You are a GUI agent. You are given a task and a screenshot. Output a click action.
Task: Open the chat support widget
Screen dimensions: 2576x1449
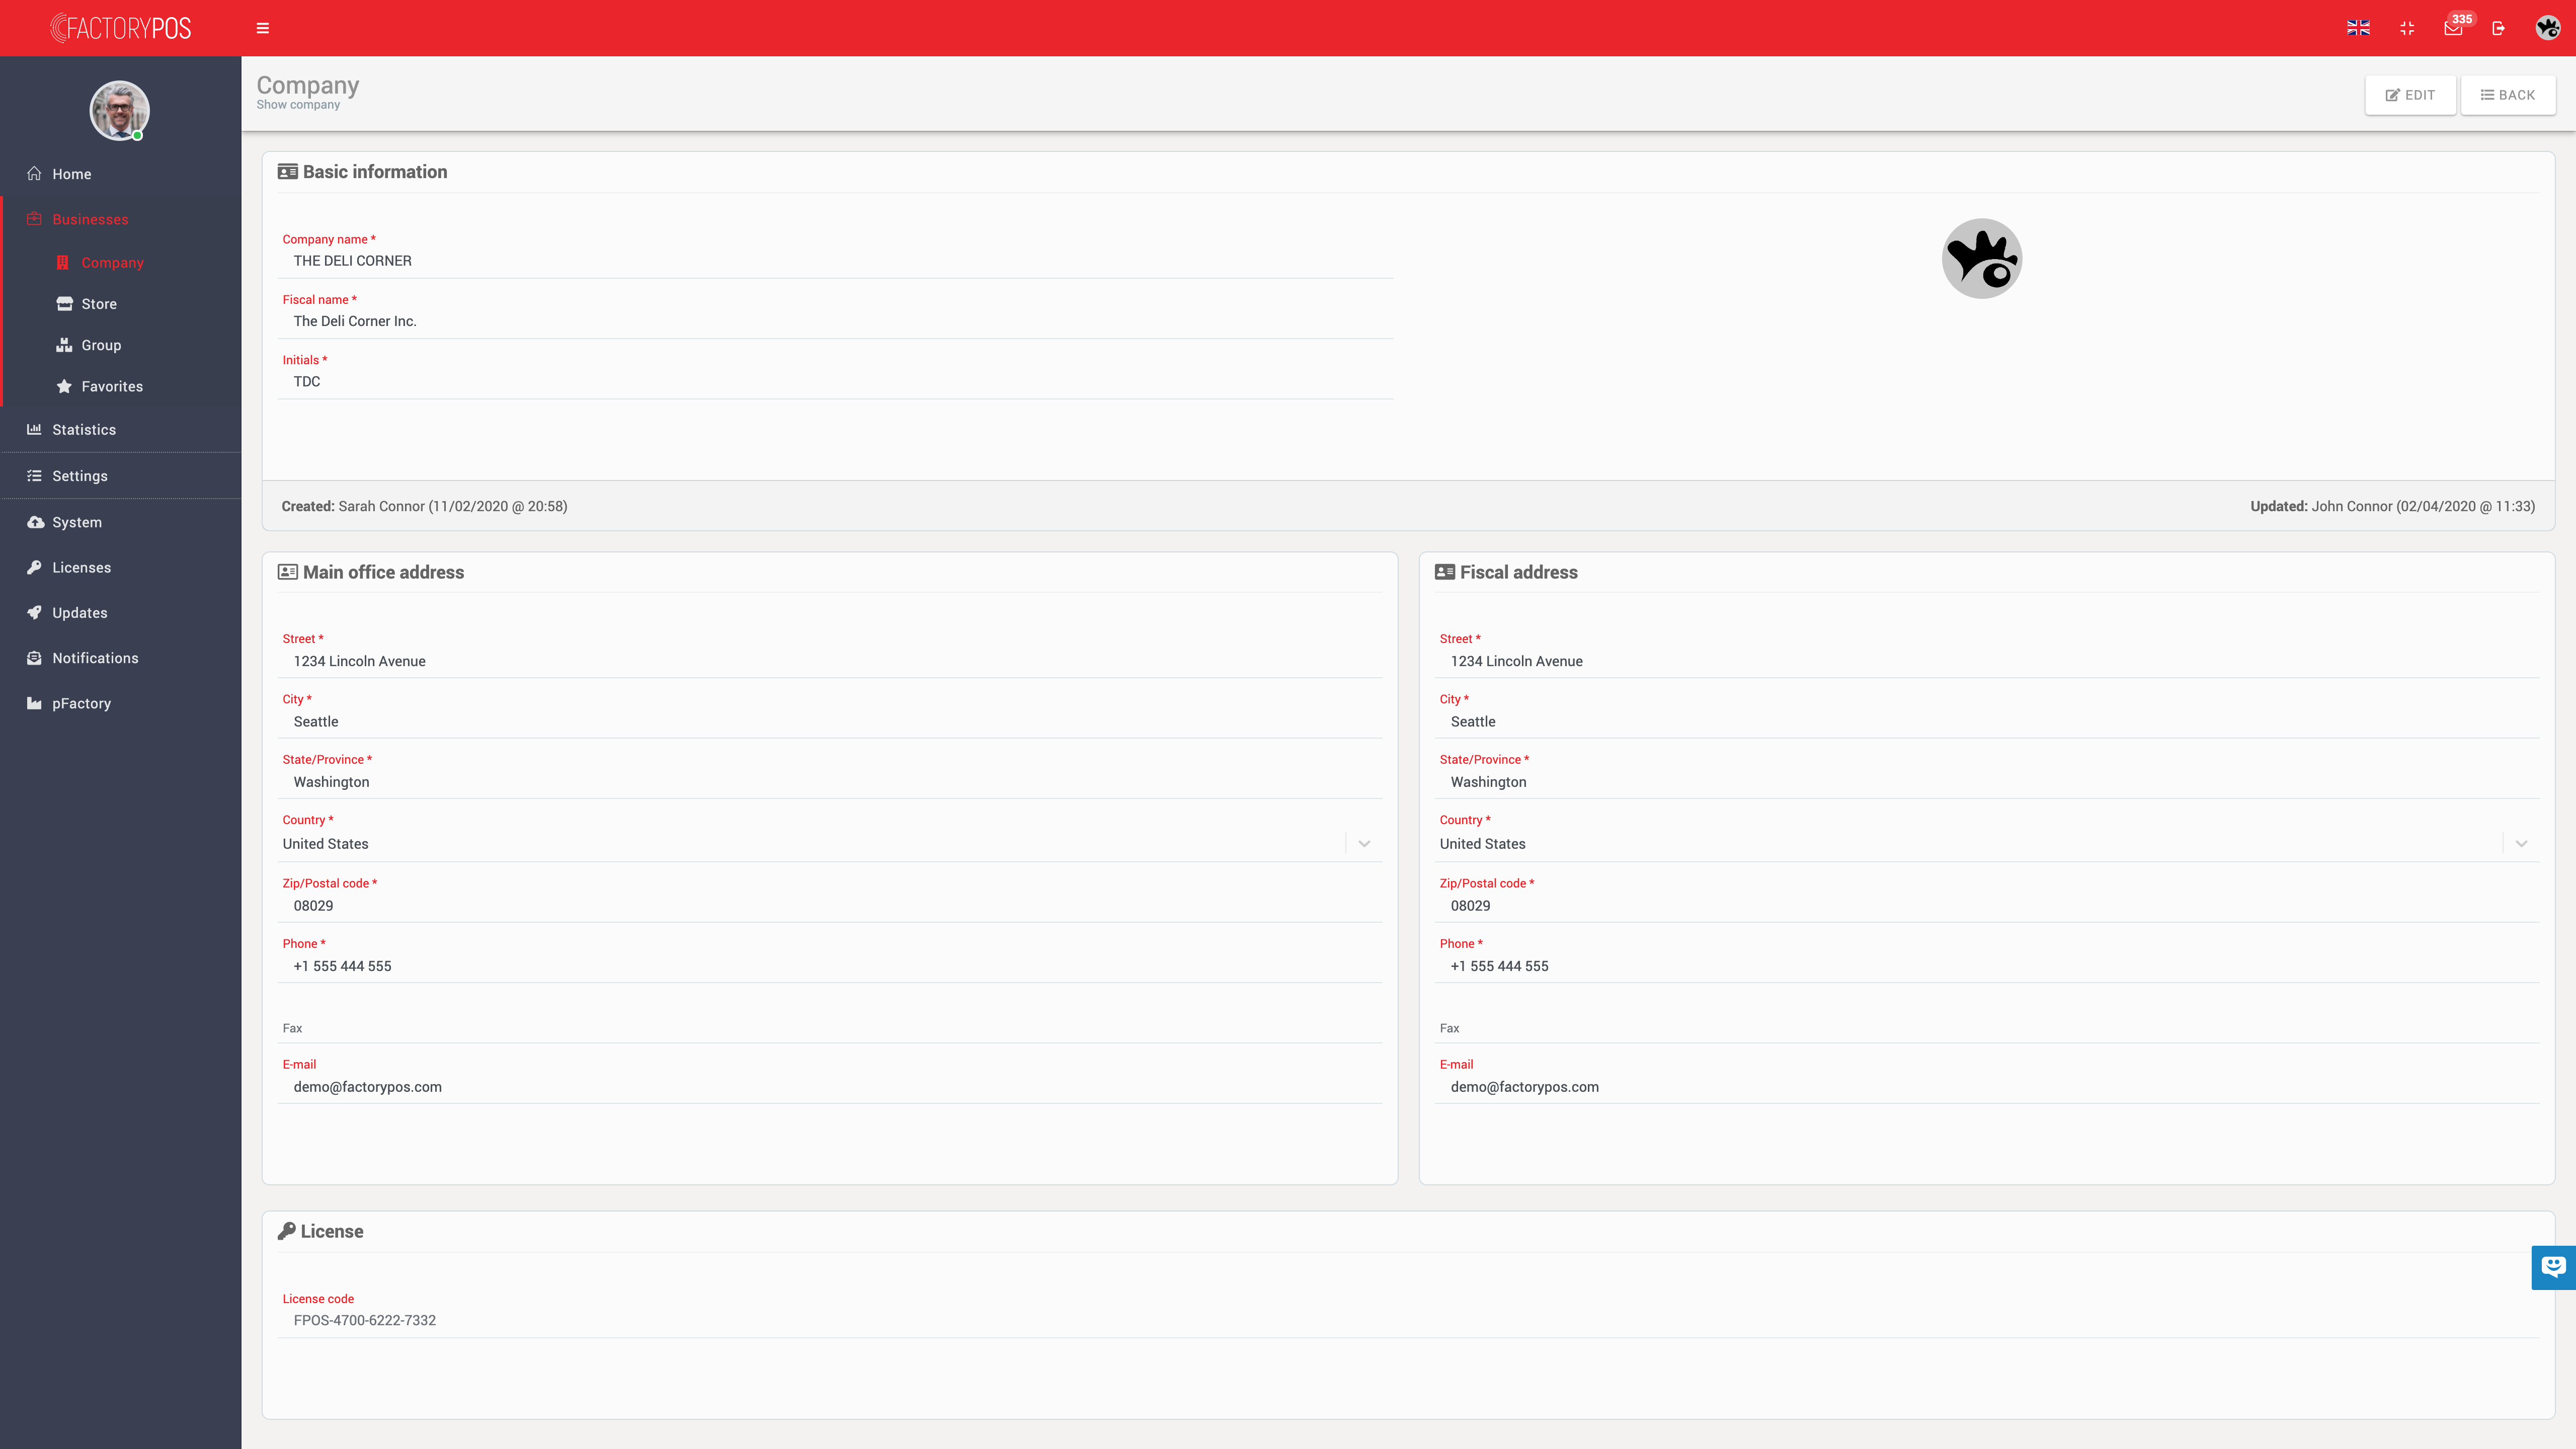pyautogui.click(x=2553, y=1267)
